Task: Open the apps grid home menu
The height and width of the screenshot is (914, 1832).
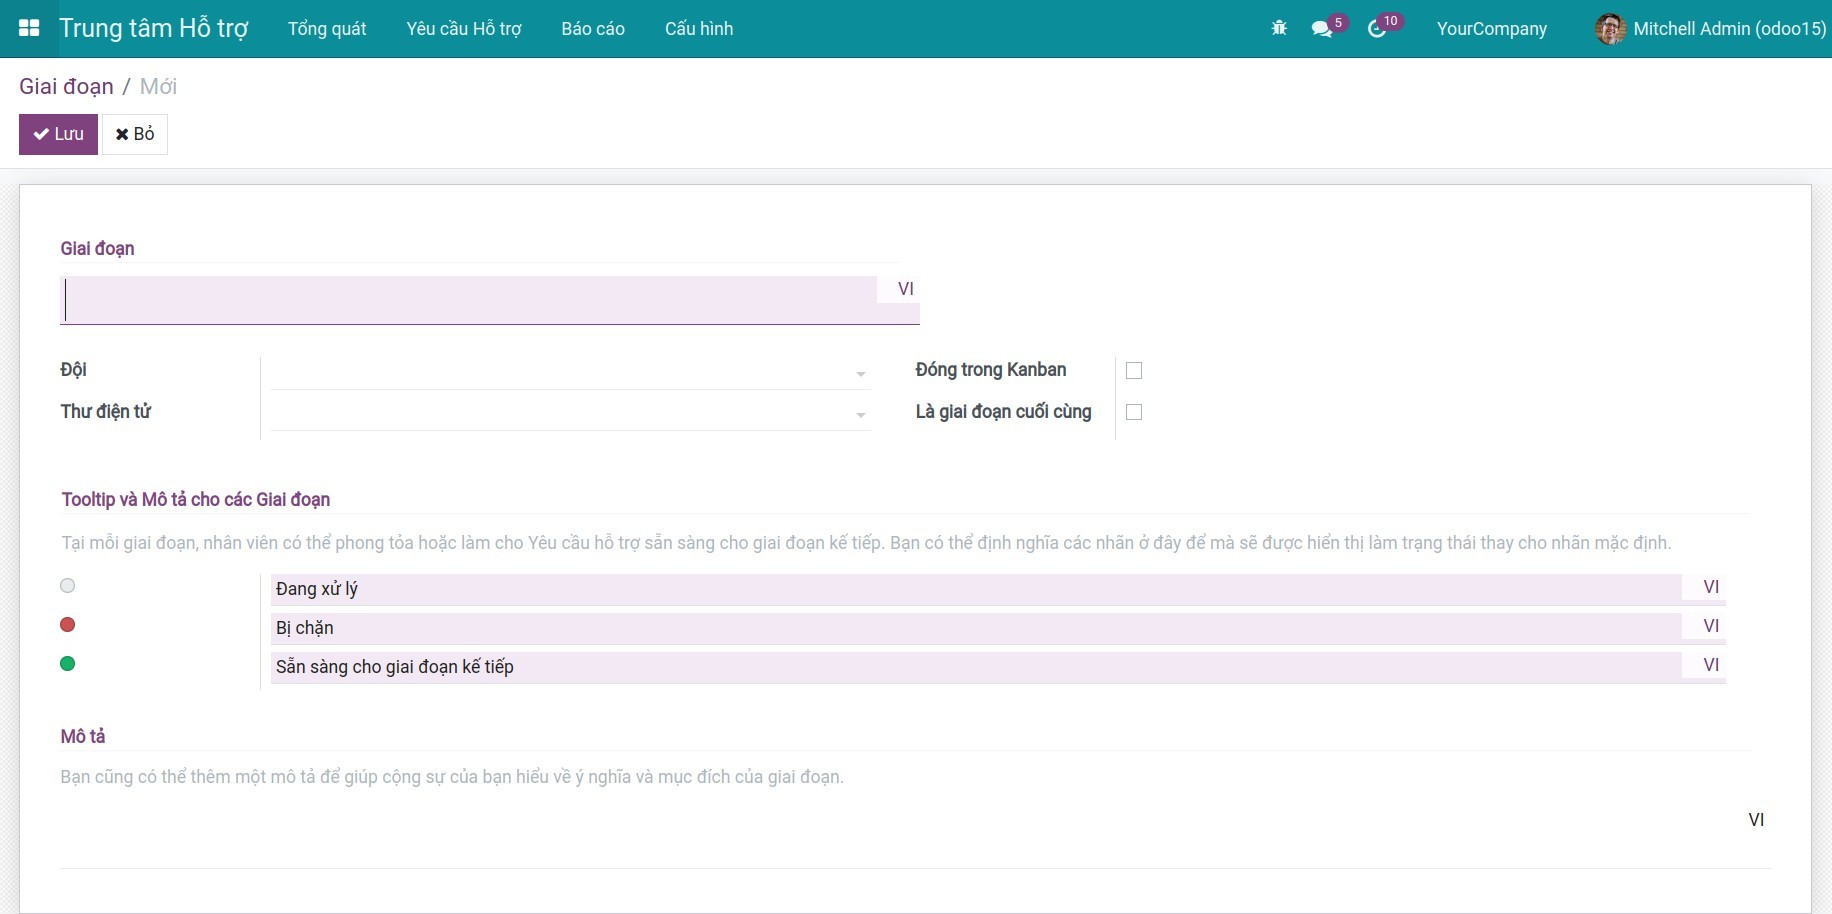Action: pos(29,28)
